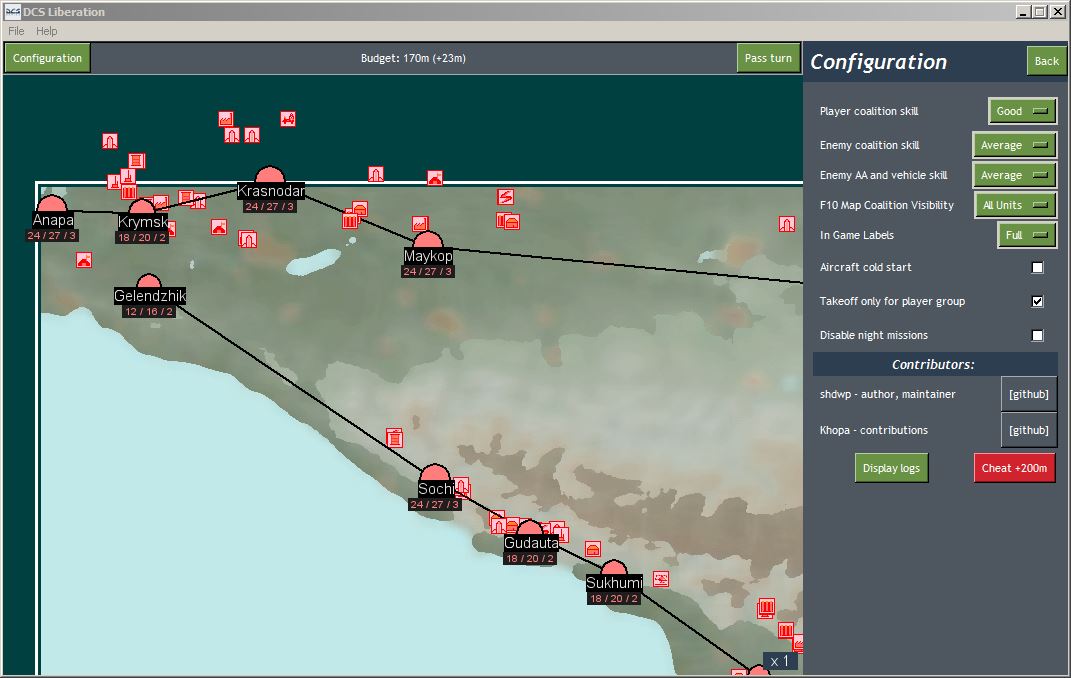This screenshot has height=678, width=1071.
Task: Click the flag tent icon on map's top border
Action: tap(434, 178)
